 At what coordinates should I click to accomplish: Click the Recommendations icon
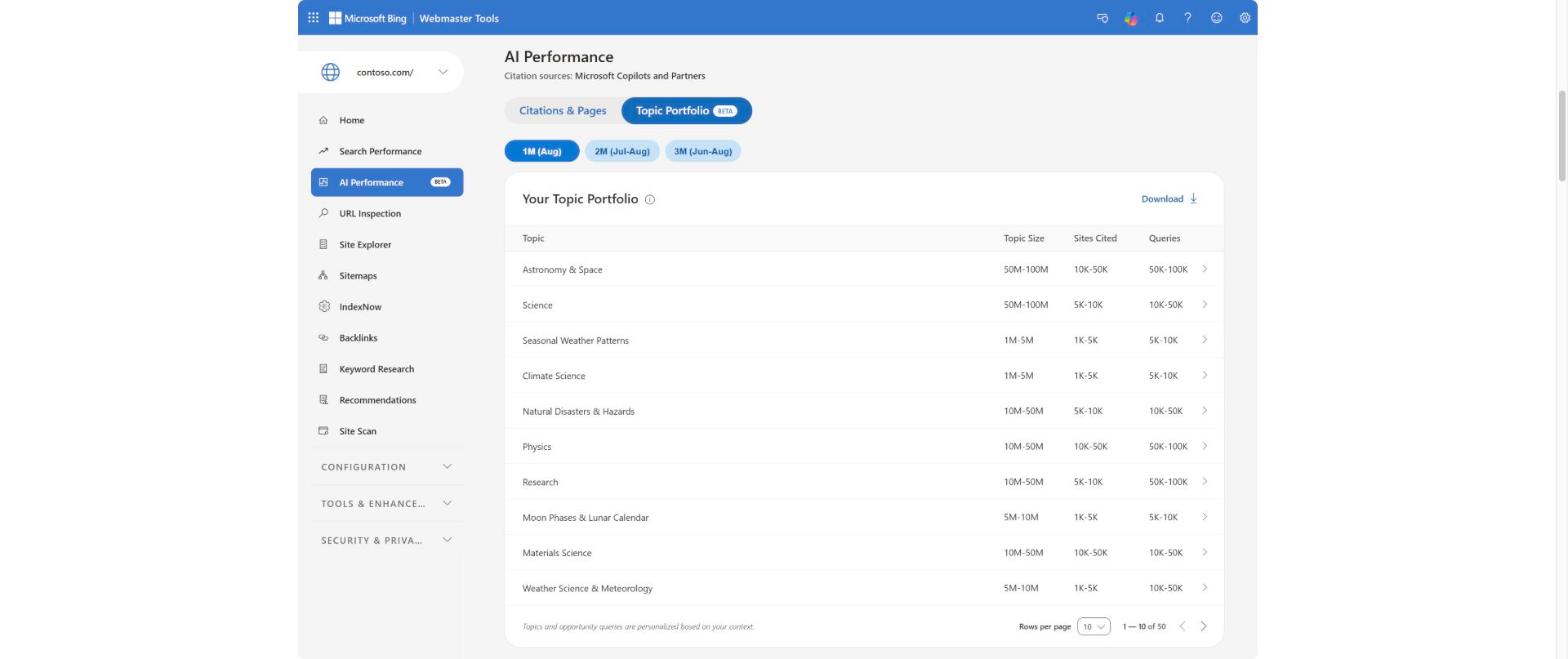click(x=323, y=400)
